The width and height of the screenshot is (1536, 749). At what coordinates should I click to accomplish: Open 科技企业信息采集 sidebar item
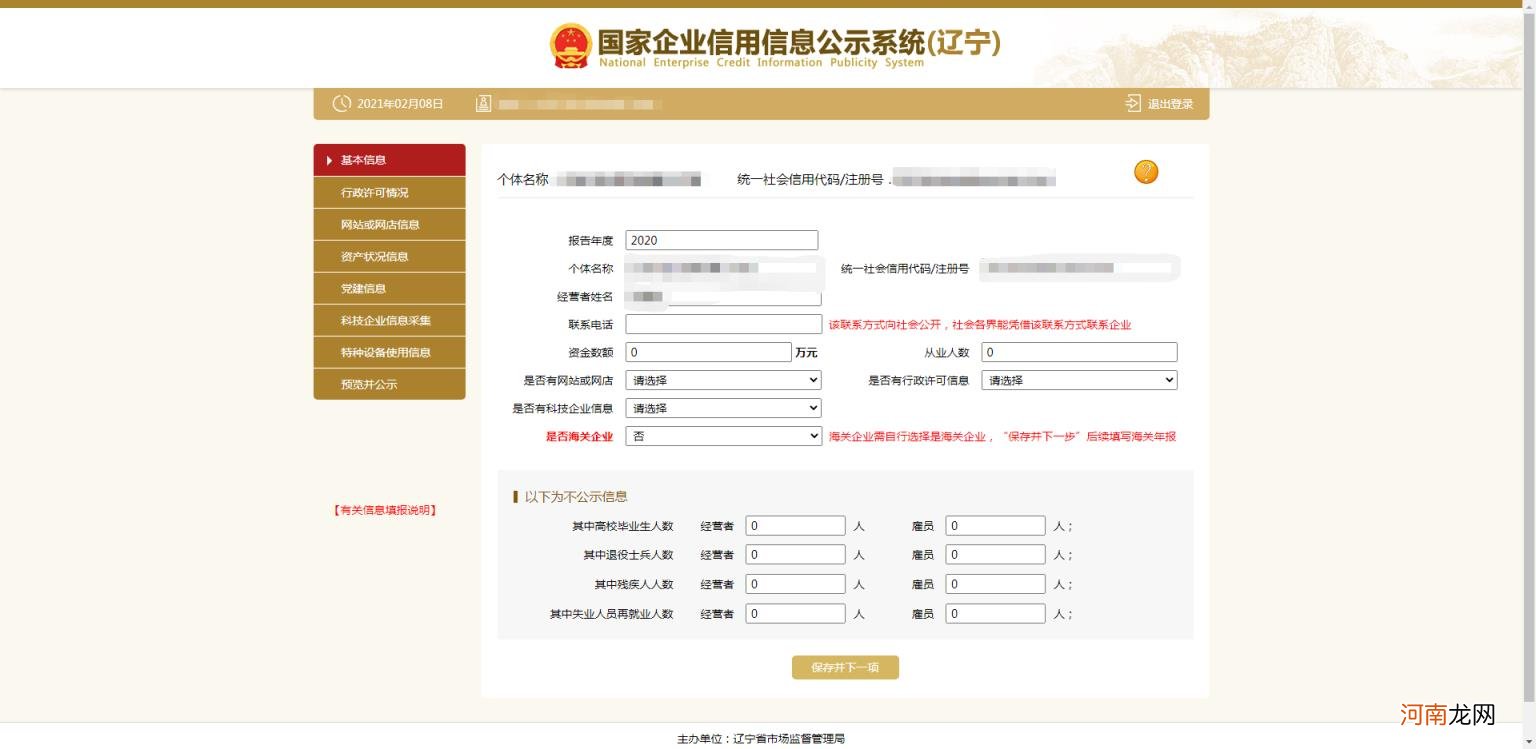(x=389, y=320)
